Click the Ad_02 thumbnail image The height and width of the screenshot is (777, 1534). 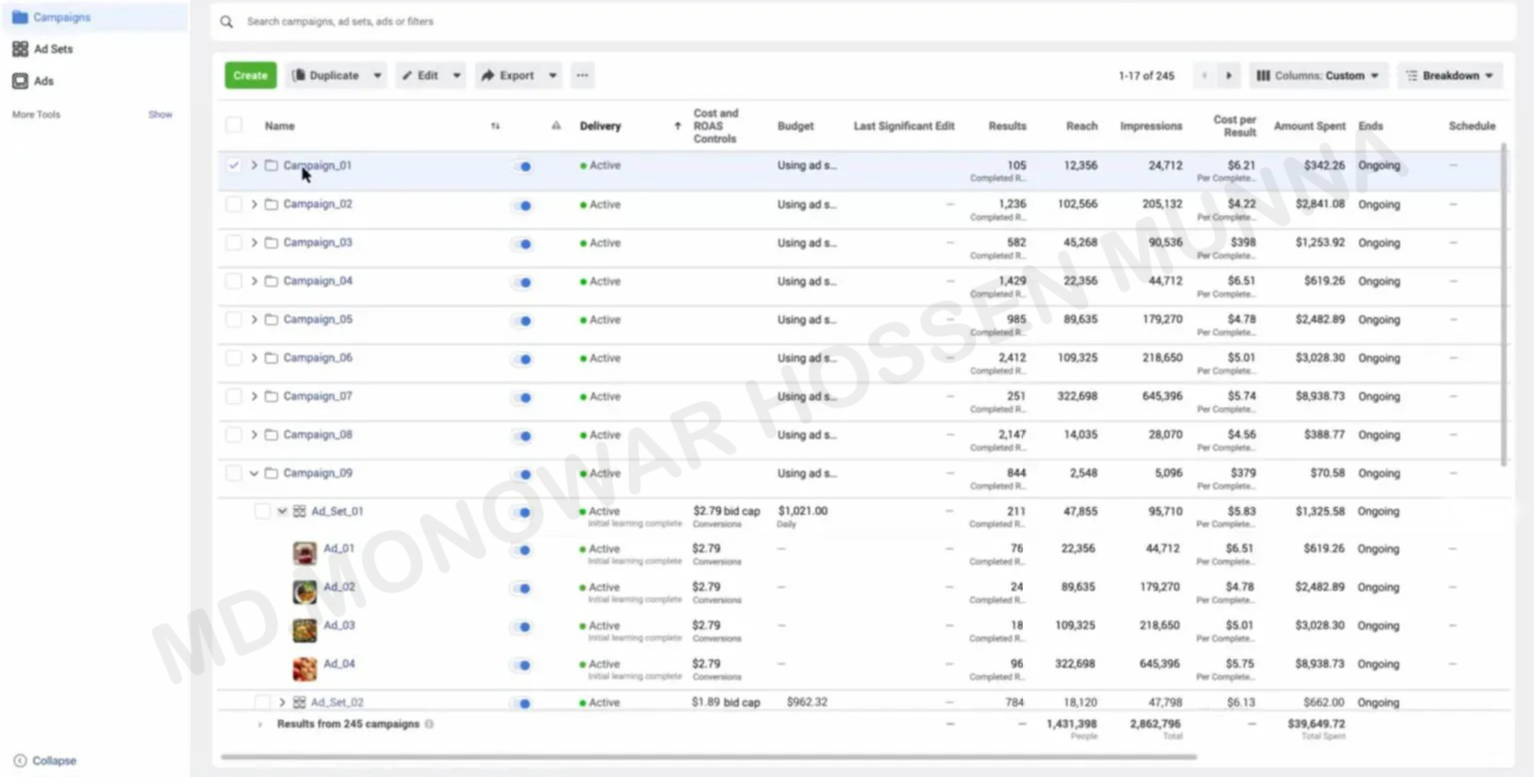click(305, 592)
